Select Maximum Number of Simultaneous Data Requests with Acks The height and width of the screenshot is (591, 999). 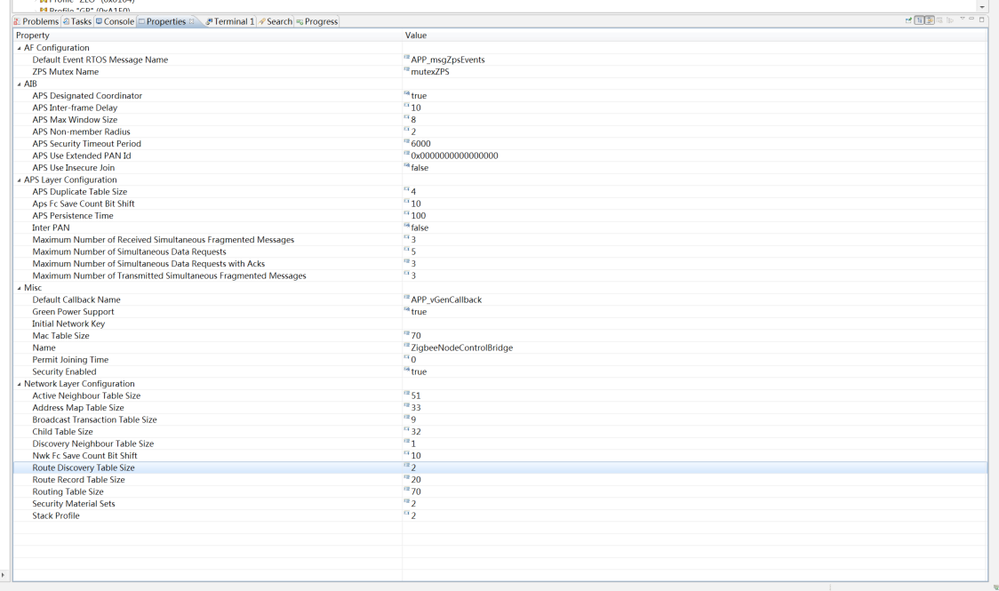tap(148, 264)
